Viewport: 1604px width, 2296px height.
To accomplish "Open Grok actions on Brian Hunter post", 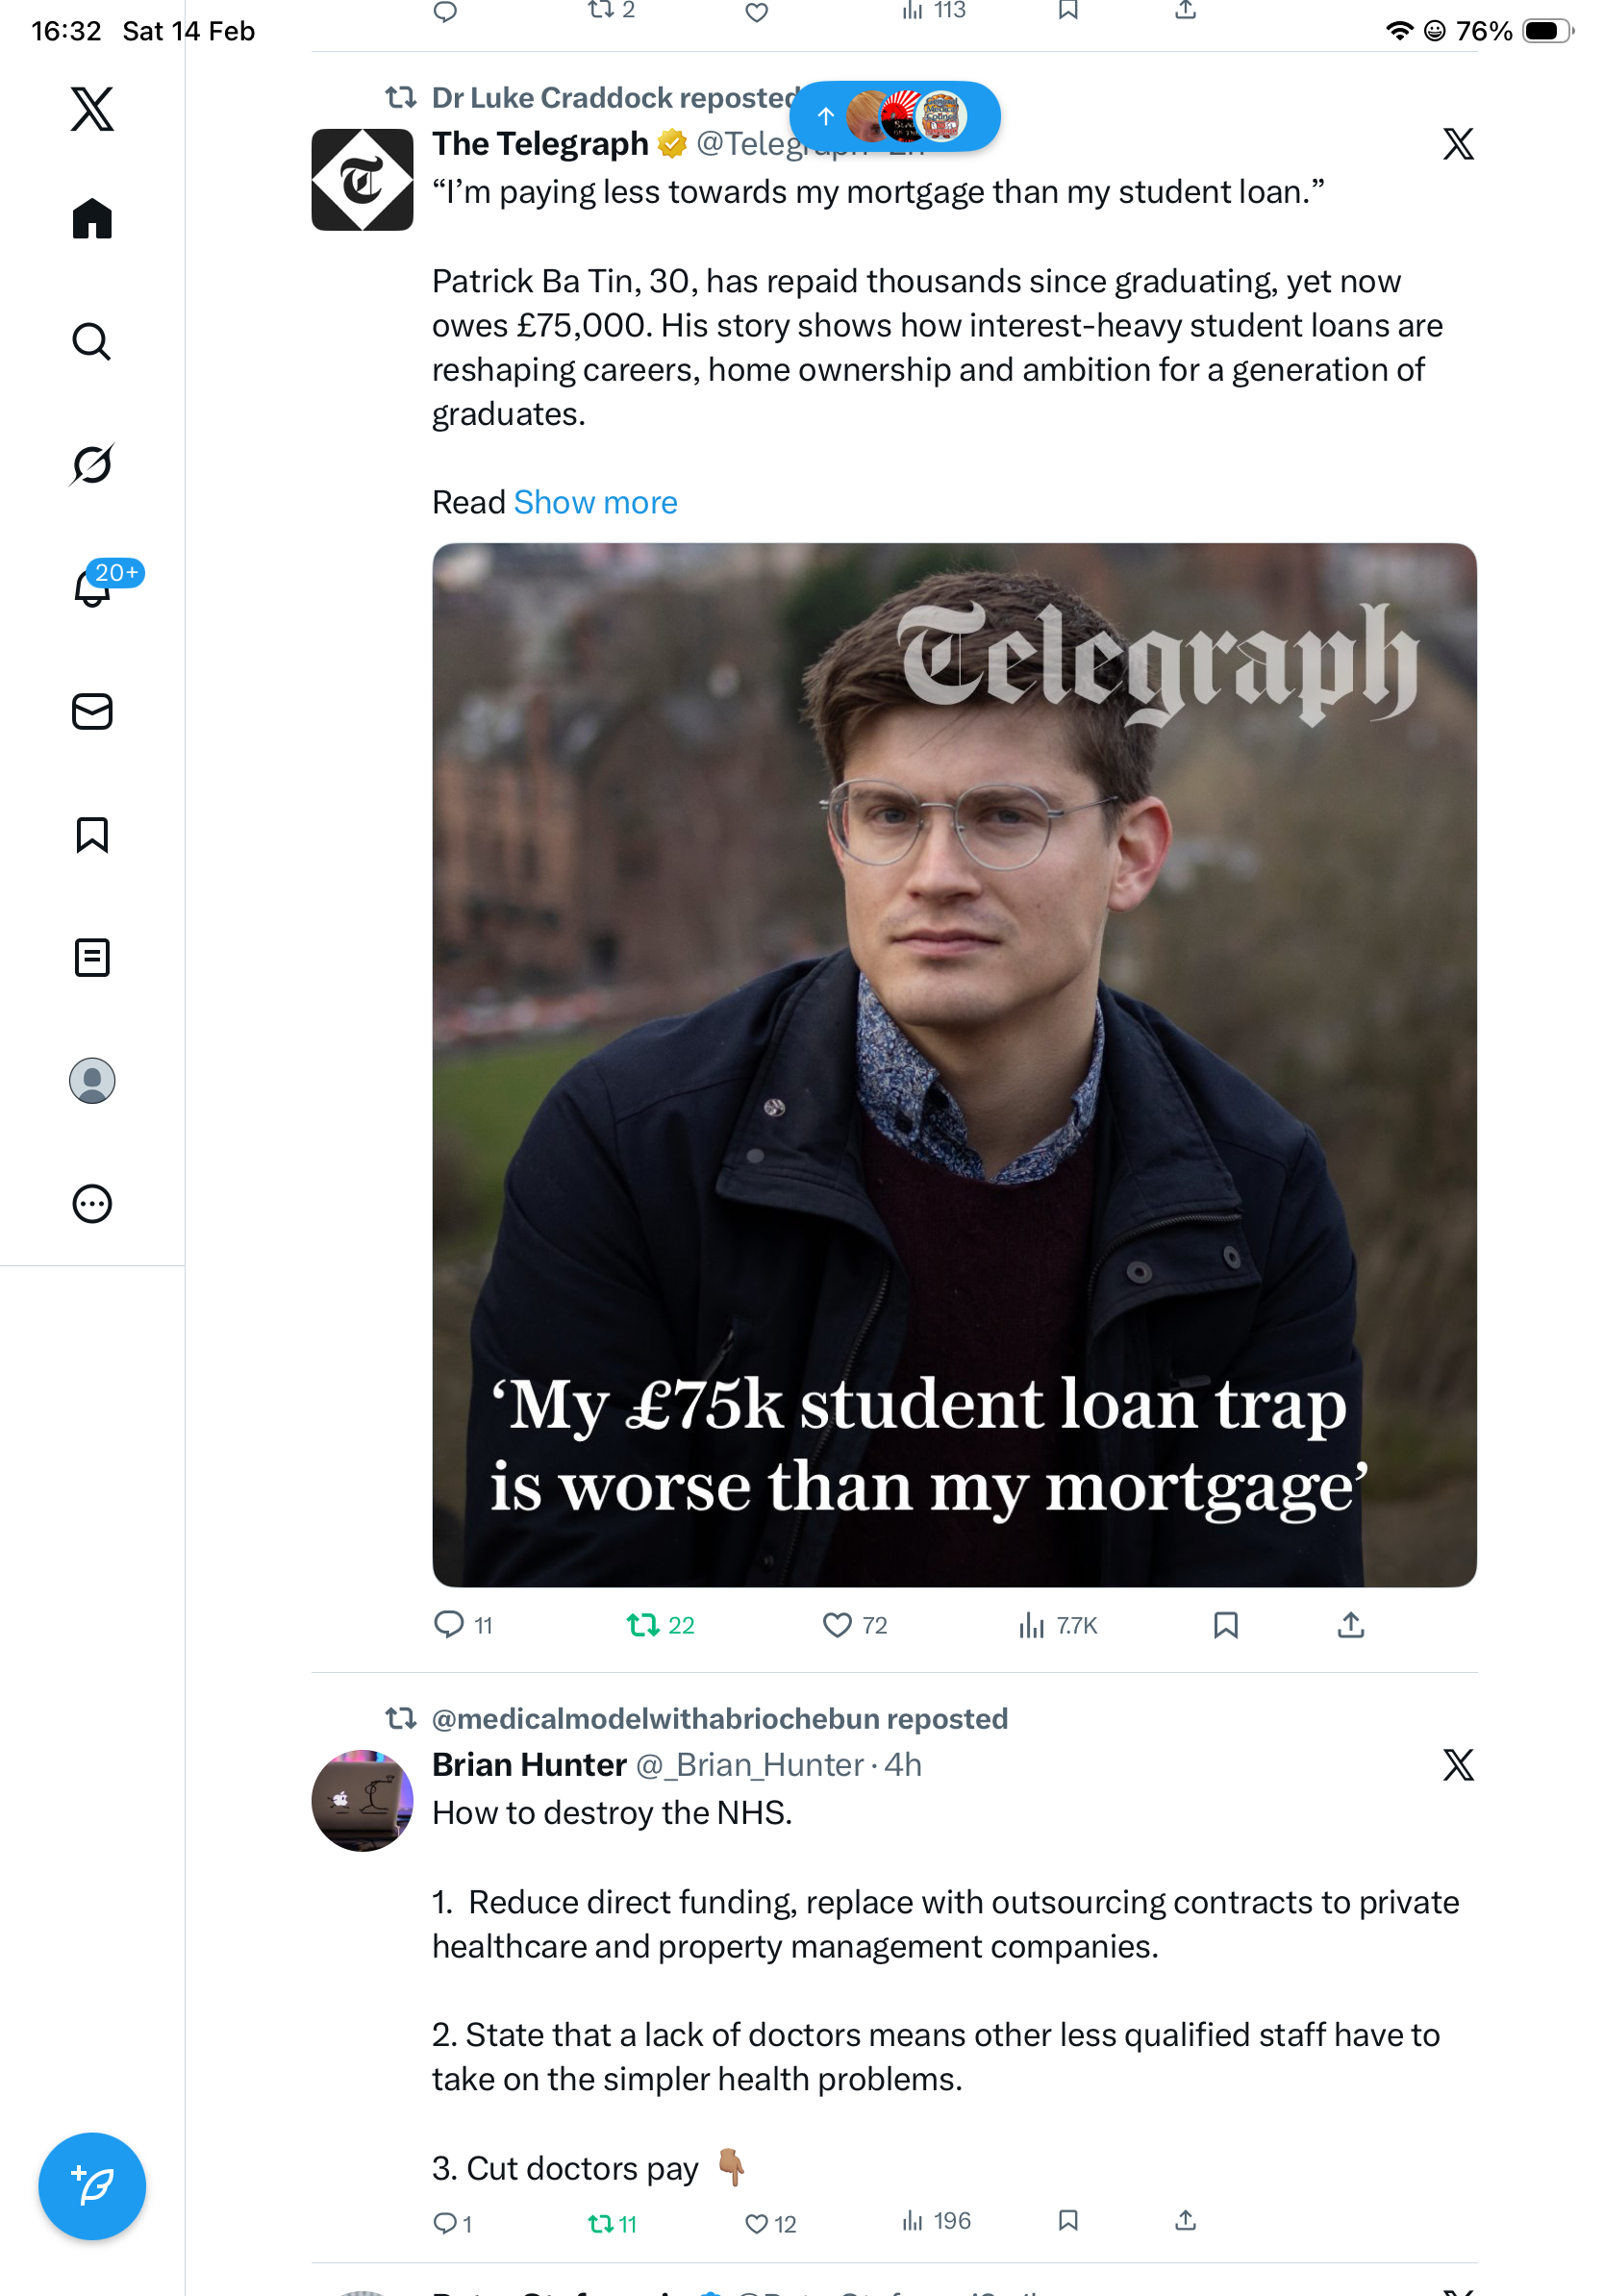I will coord(1458,1765).
